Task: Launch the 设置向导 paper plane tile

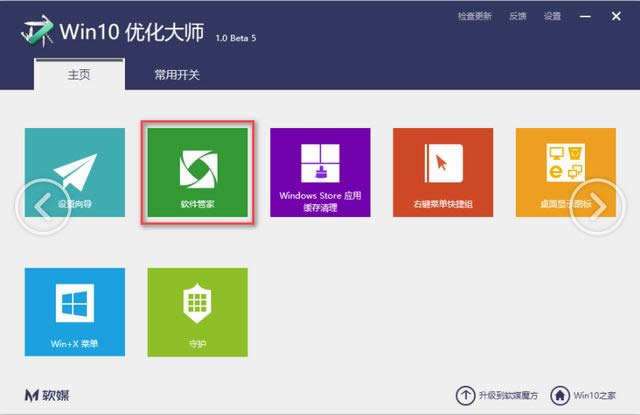Action: tap(75, 172)
